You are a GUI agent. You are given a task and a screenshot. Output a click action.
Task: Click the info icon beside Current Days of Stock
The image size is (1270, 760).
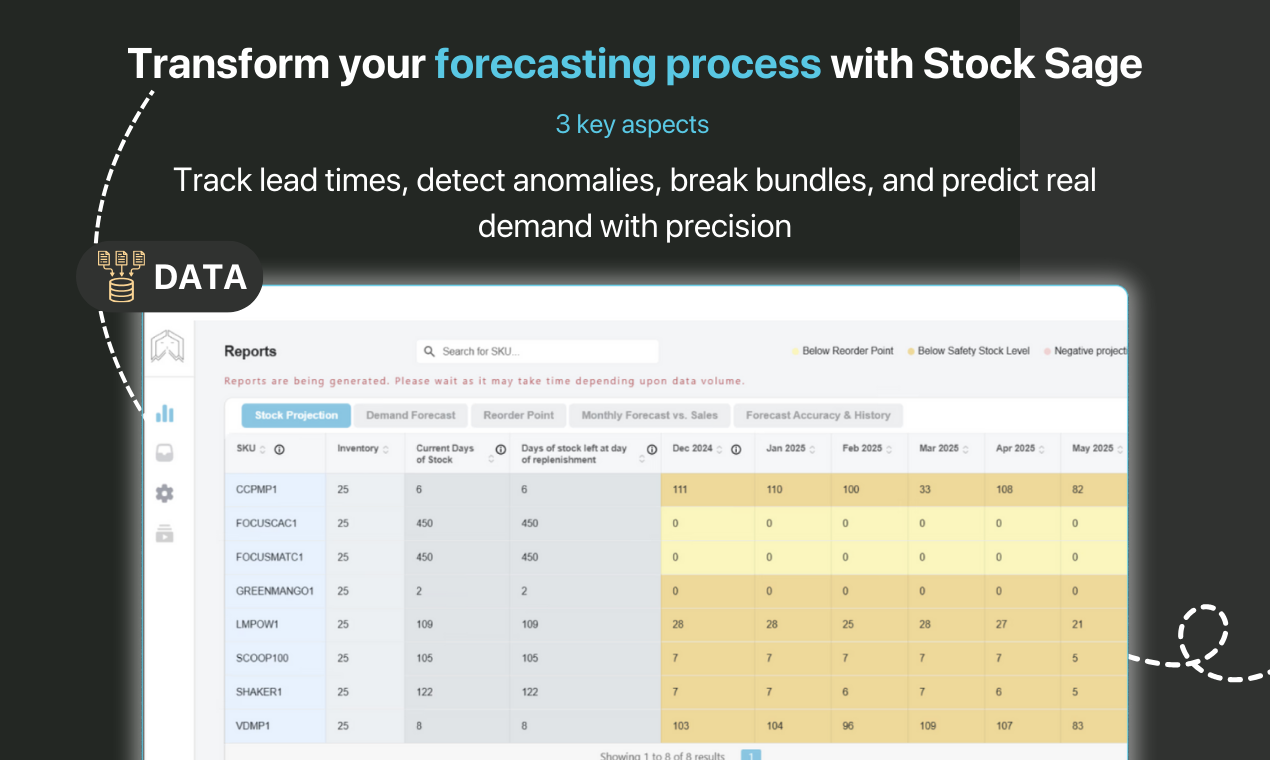pos(500,449)
